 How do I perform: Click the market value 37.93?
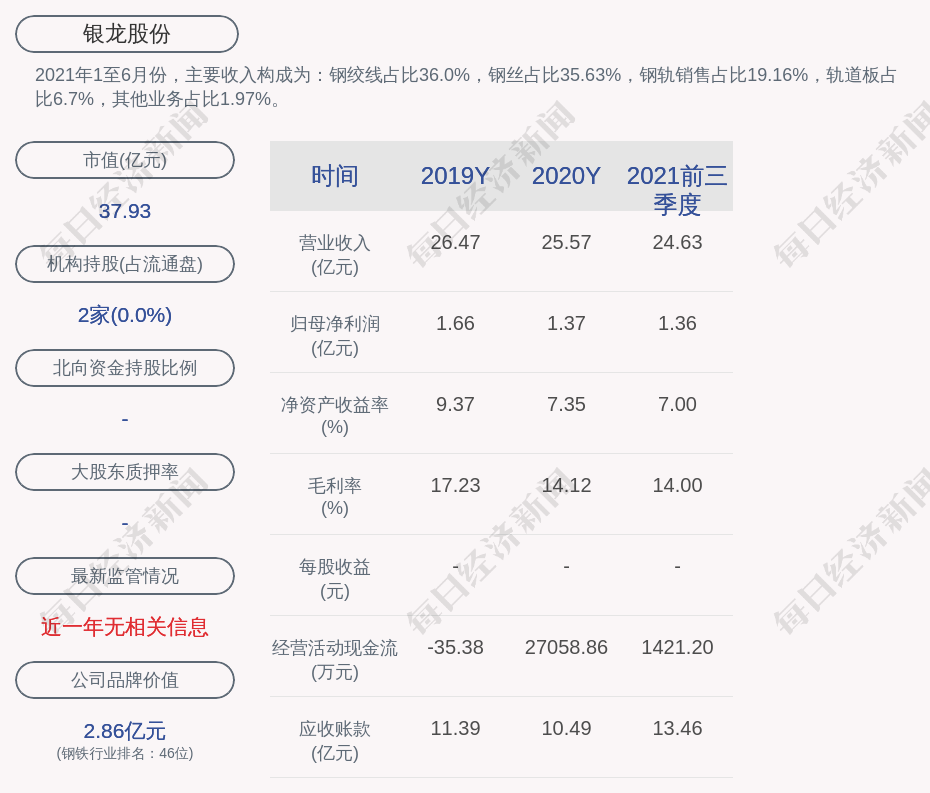[125, 211]
